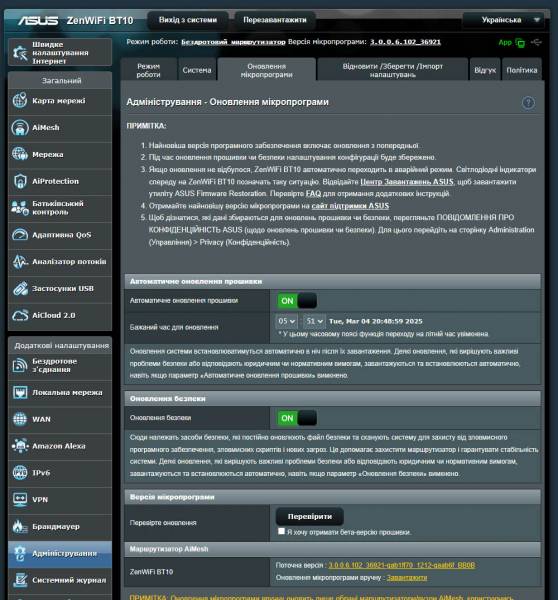Check the beta firmware version checkbox
The image size is (558, 600).
coord(281,531)
